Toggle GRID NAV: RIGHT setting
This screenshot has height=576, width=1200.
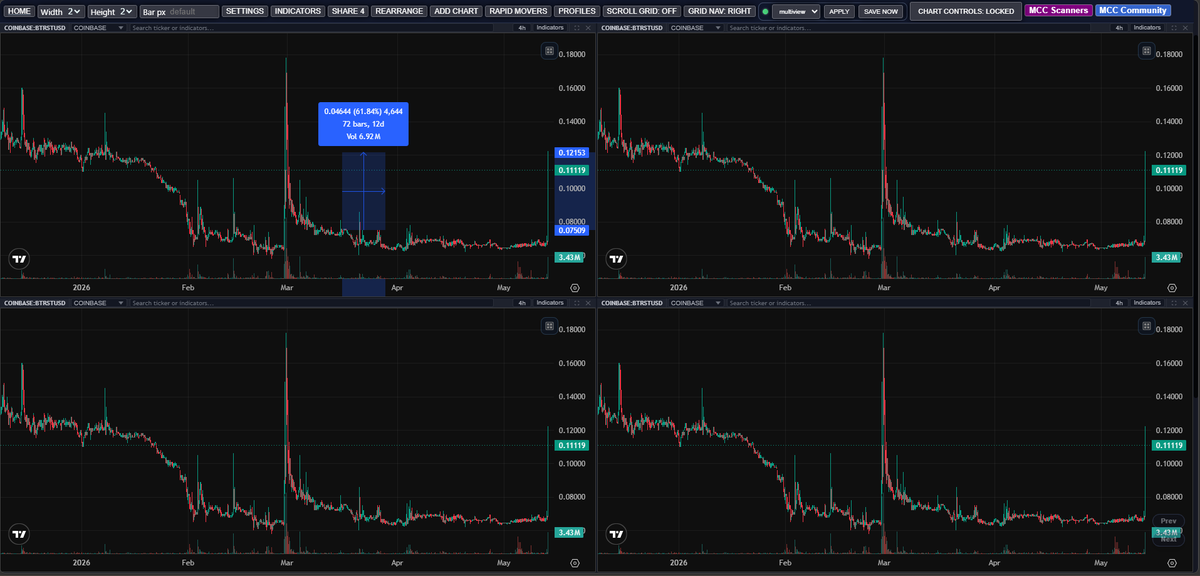720,11
